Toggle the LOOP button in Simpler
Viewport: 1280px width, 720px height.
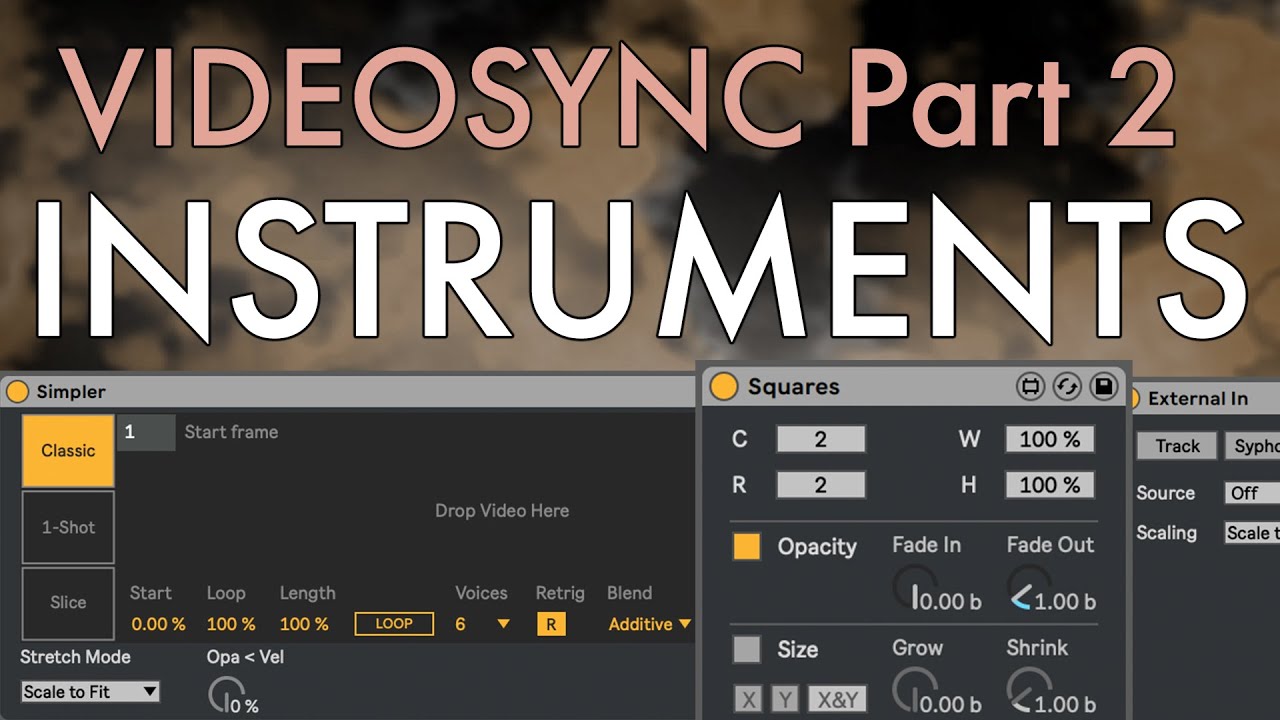coord(394,624)
